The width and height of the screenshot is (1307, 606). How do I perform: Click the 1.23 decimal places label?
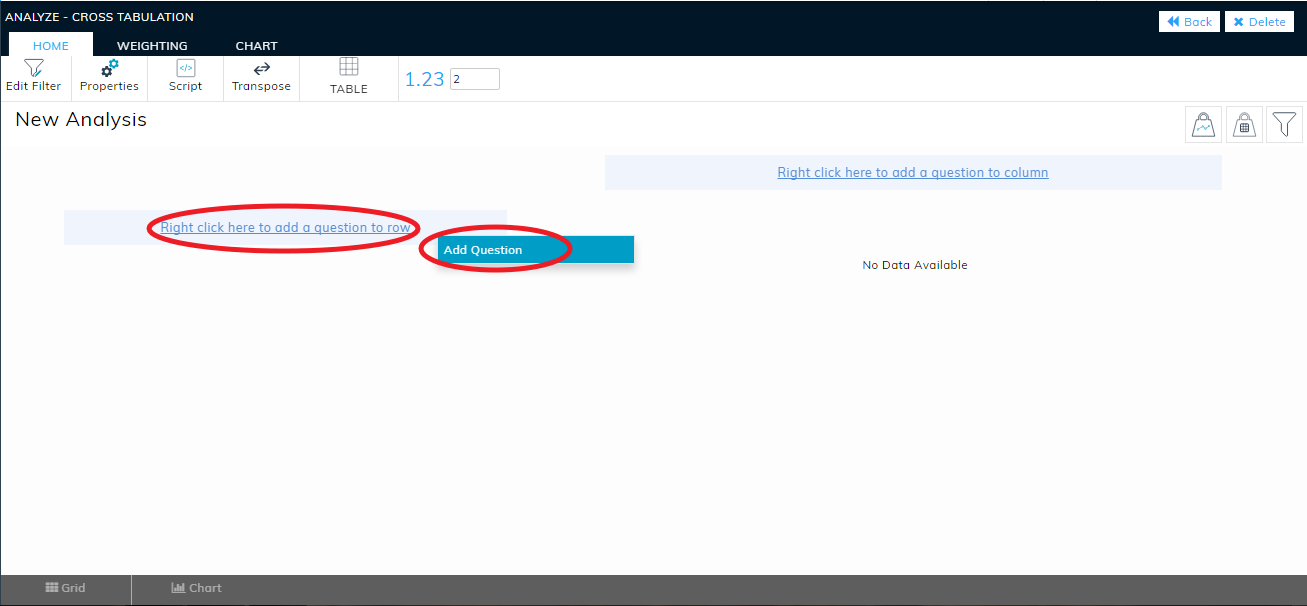pos(424,79)
